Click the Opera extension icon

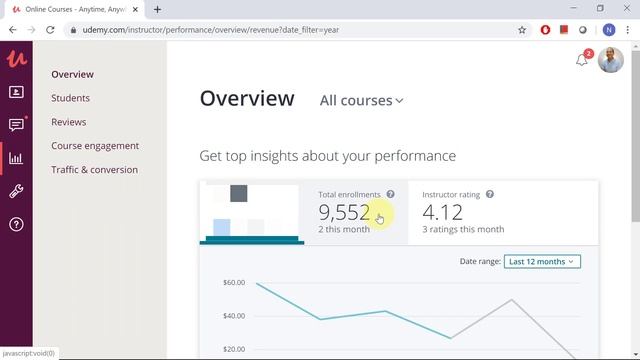tap(545, 30)
